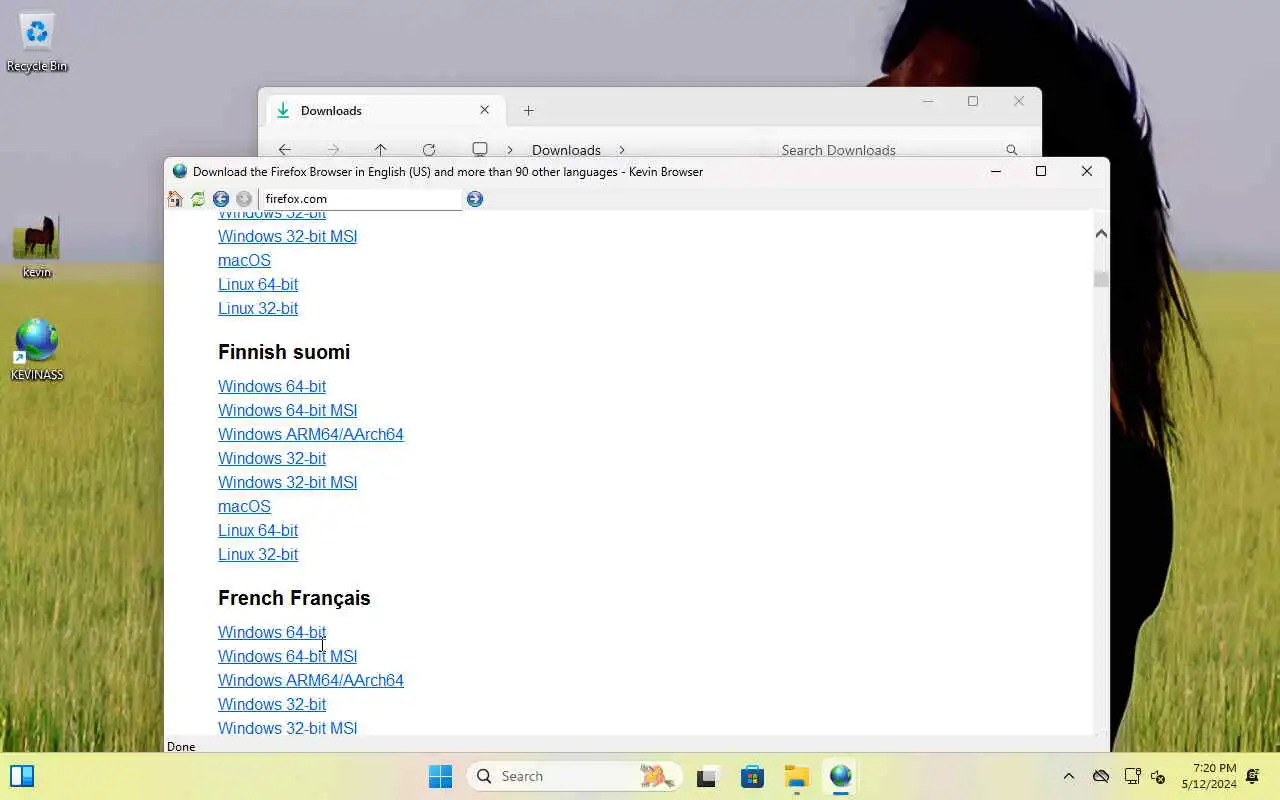Download Finnish Windows 32-bit
This screenshot has height=800, width=1280.
click(272, 458)
